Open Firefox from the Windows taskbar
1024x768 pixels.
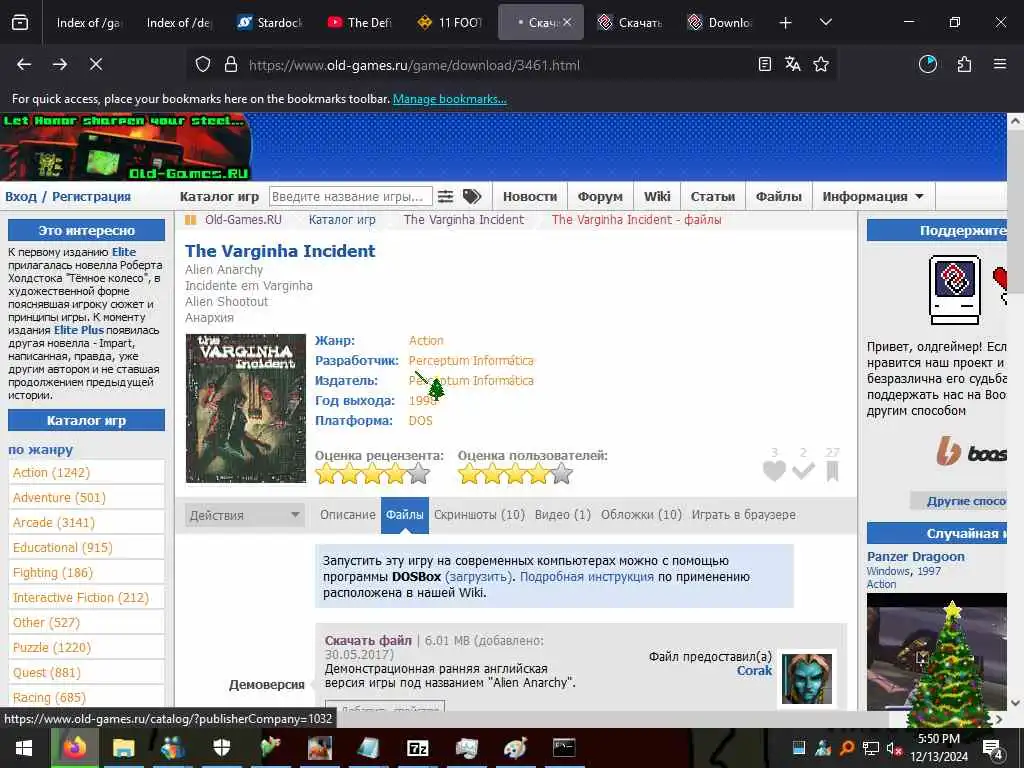coord(74,747)
